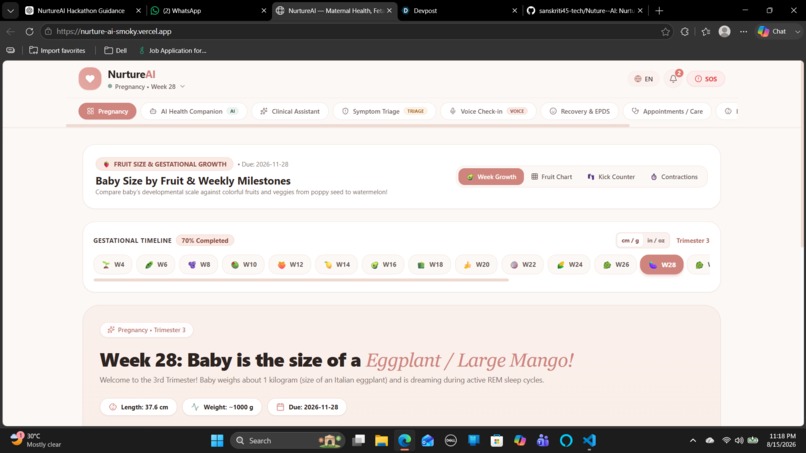This screenshot has width=806, height=453.
Task: Click the Trimester 3 label
Action: [692, 240]
